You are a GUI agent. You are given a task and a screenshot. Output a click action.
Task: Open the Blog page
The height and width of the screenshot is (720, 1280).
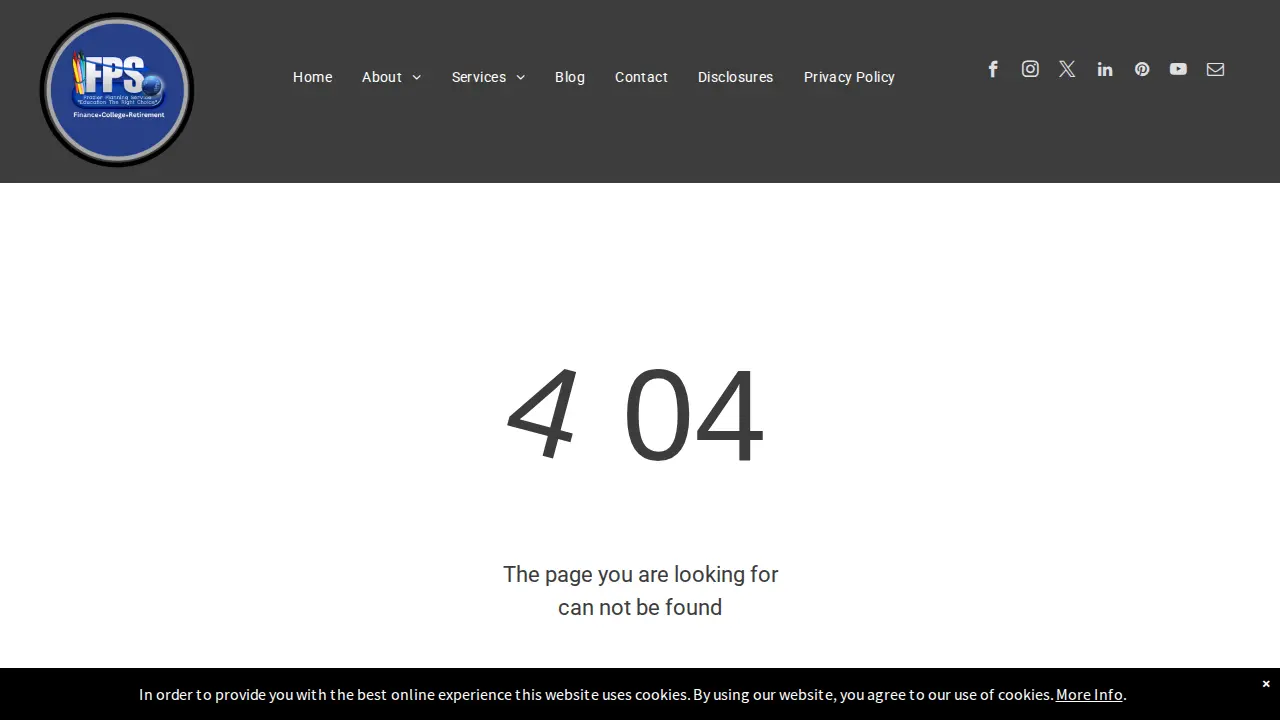click(x=570, y=77)
